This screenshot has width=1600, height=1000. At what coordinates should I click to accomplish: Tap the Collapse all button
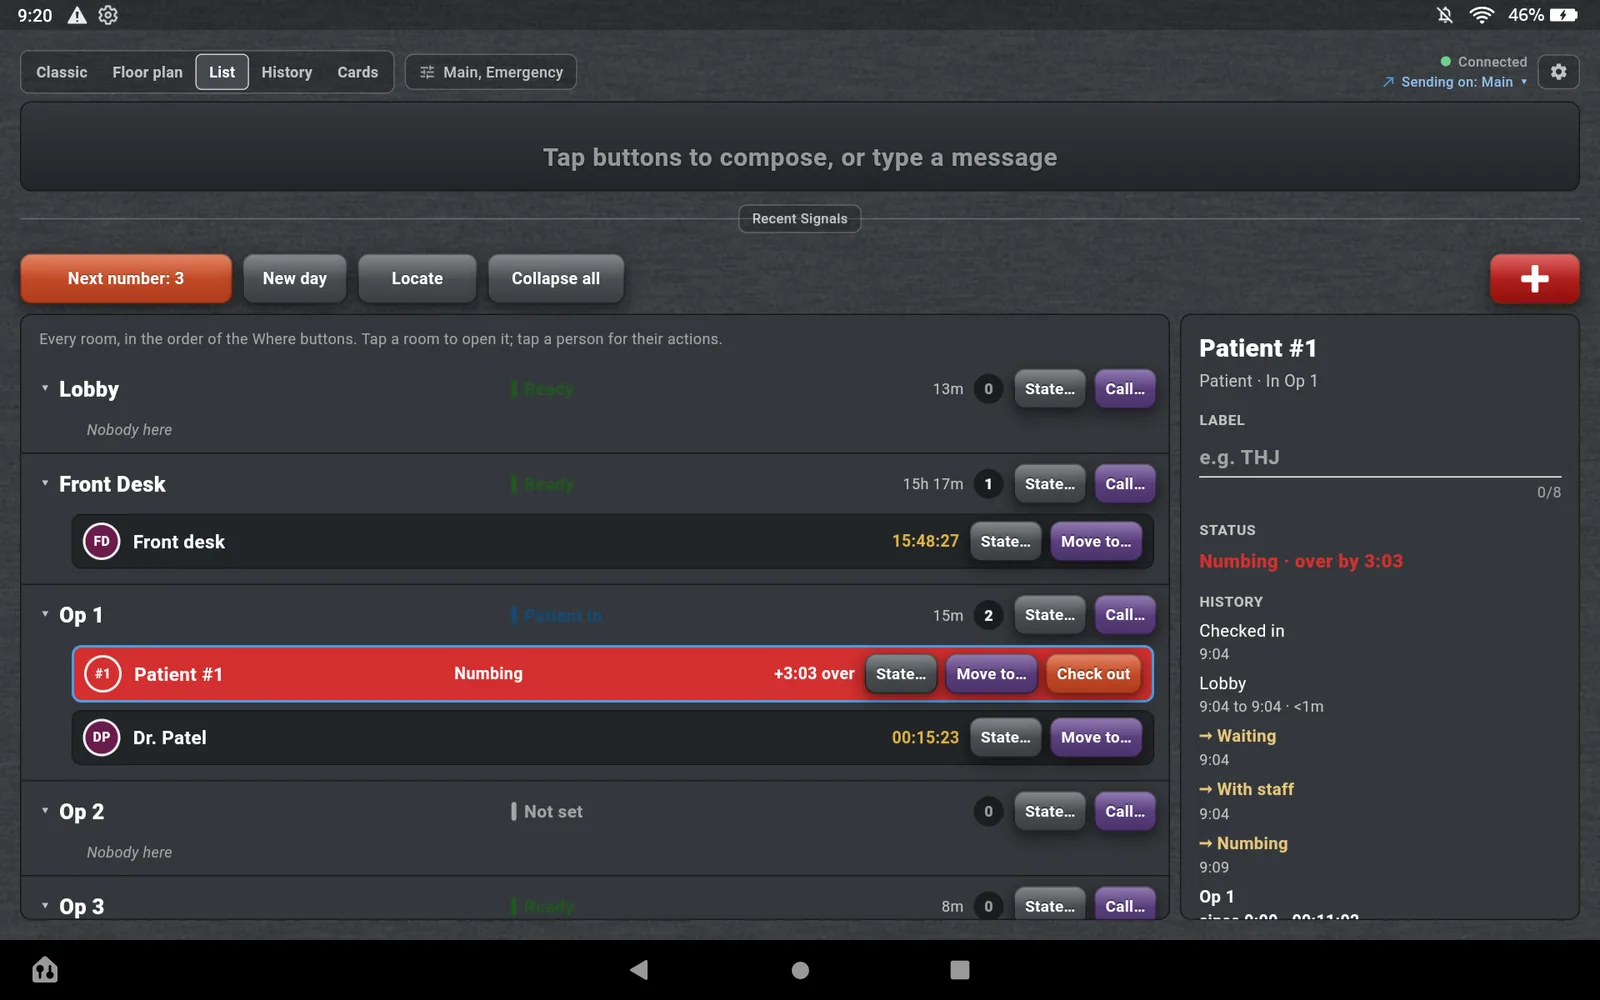pyautogui.click(x=556, y=279)
